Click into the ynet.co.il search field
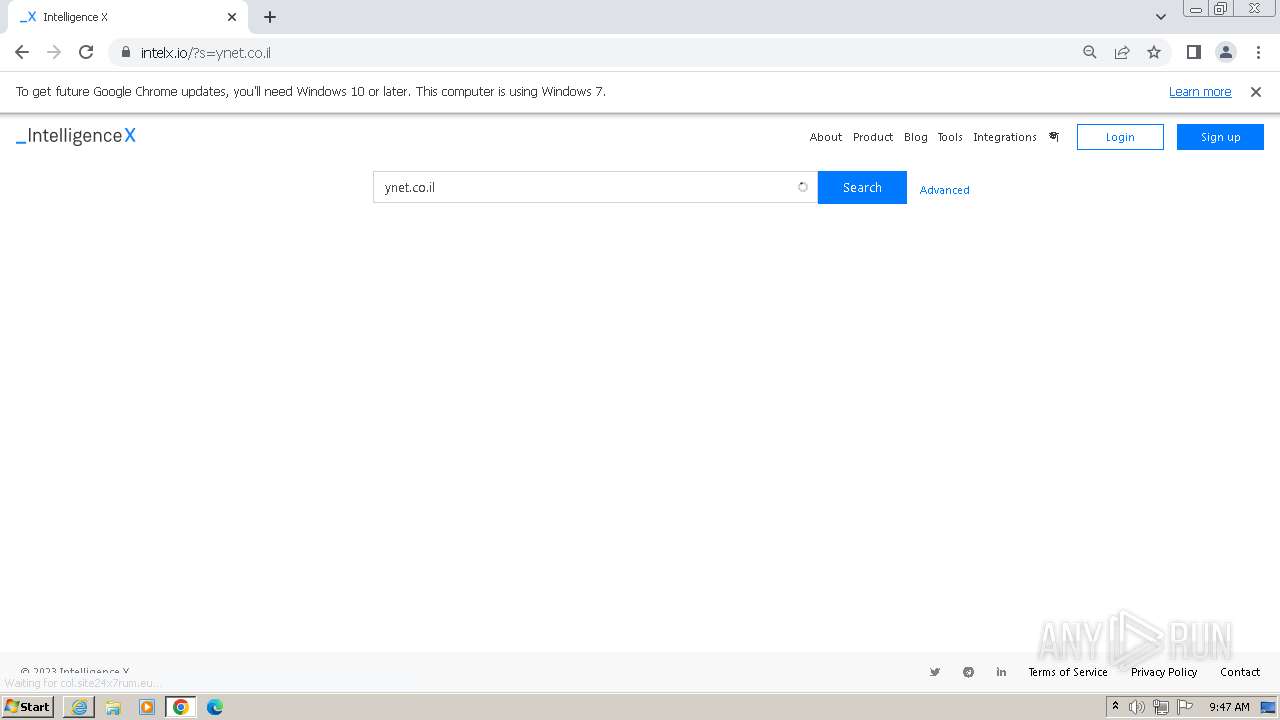 595,187
